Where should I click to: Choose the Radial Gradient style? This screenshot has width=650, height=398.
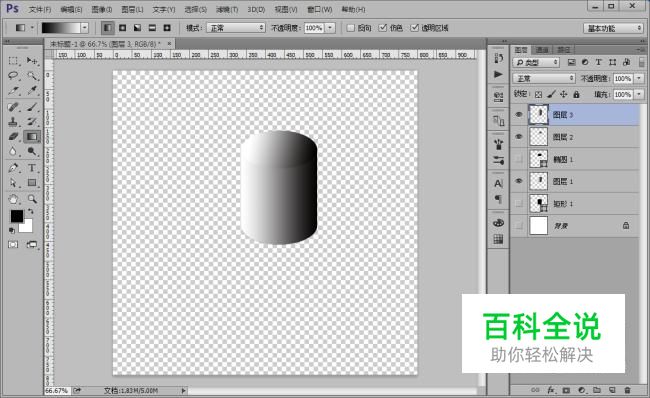click(123, 28)
